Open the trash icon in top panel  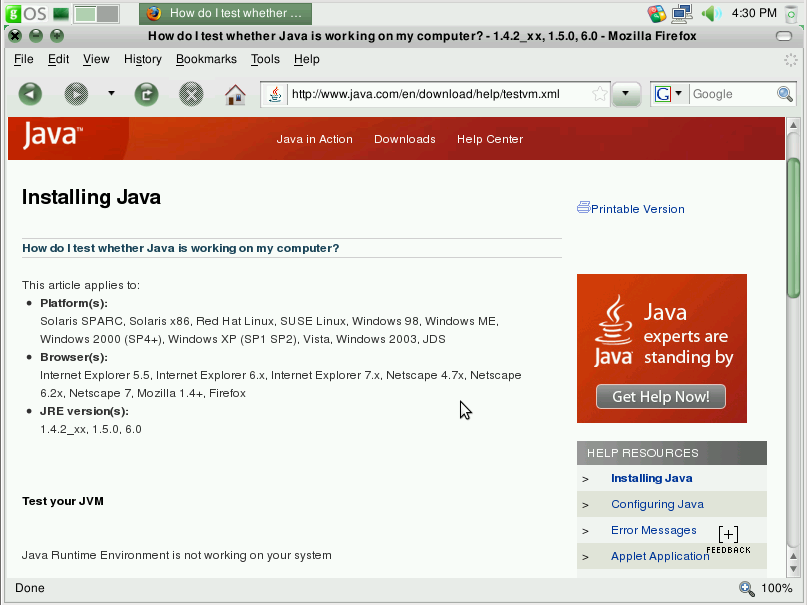pos(791,13)
